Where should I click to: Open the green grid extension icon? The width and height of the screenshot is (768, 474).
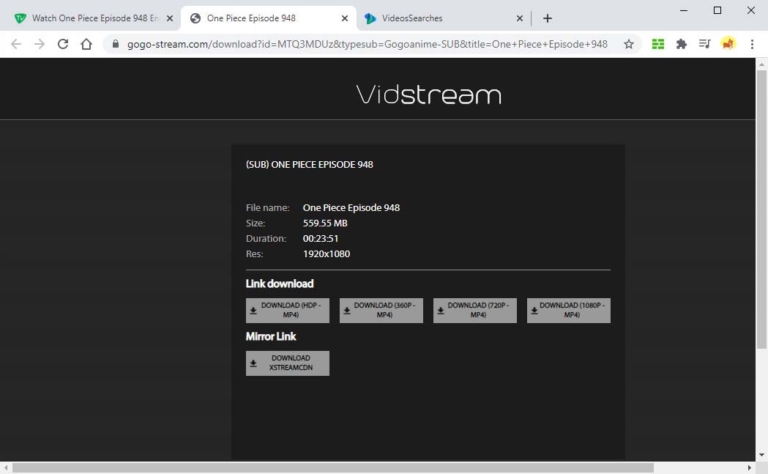(658, 44)
